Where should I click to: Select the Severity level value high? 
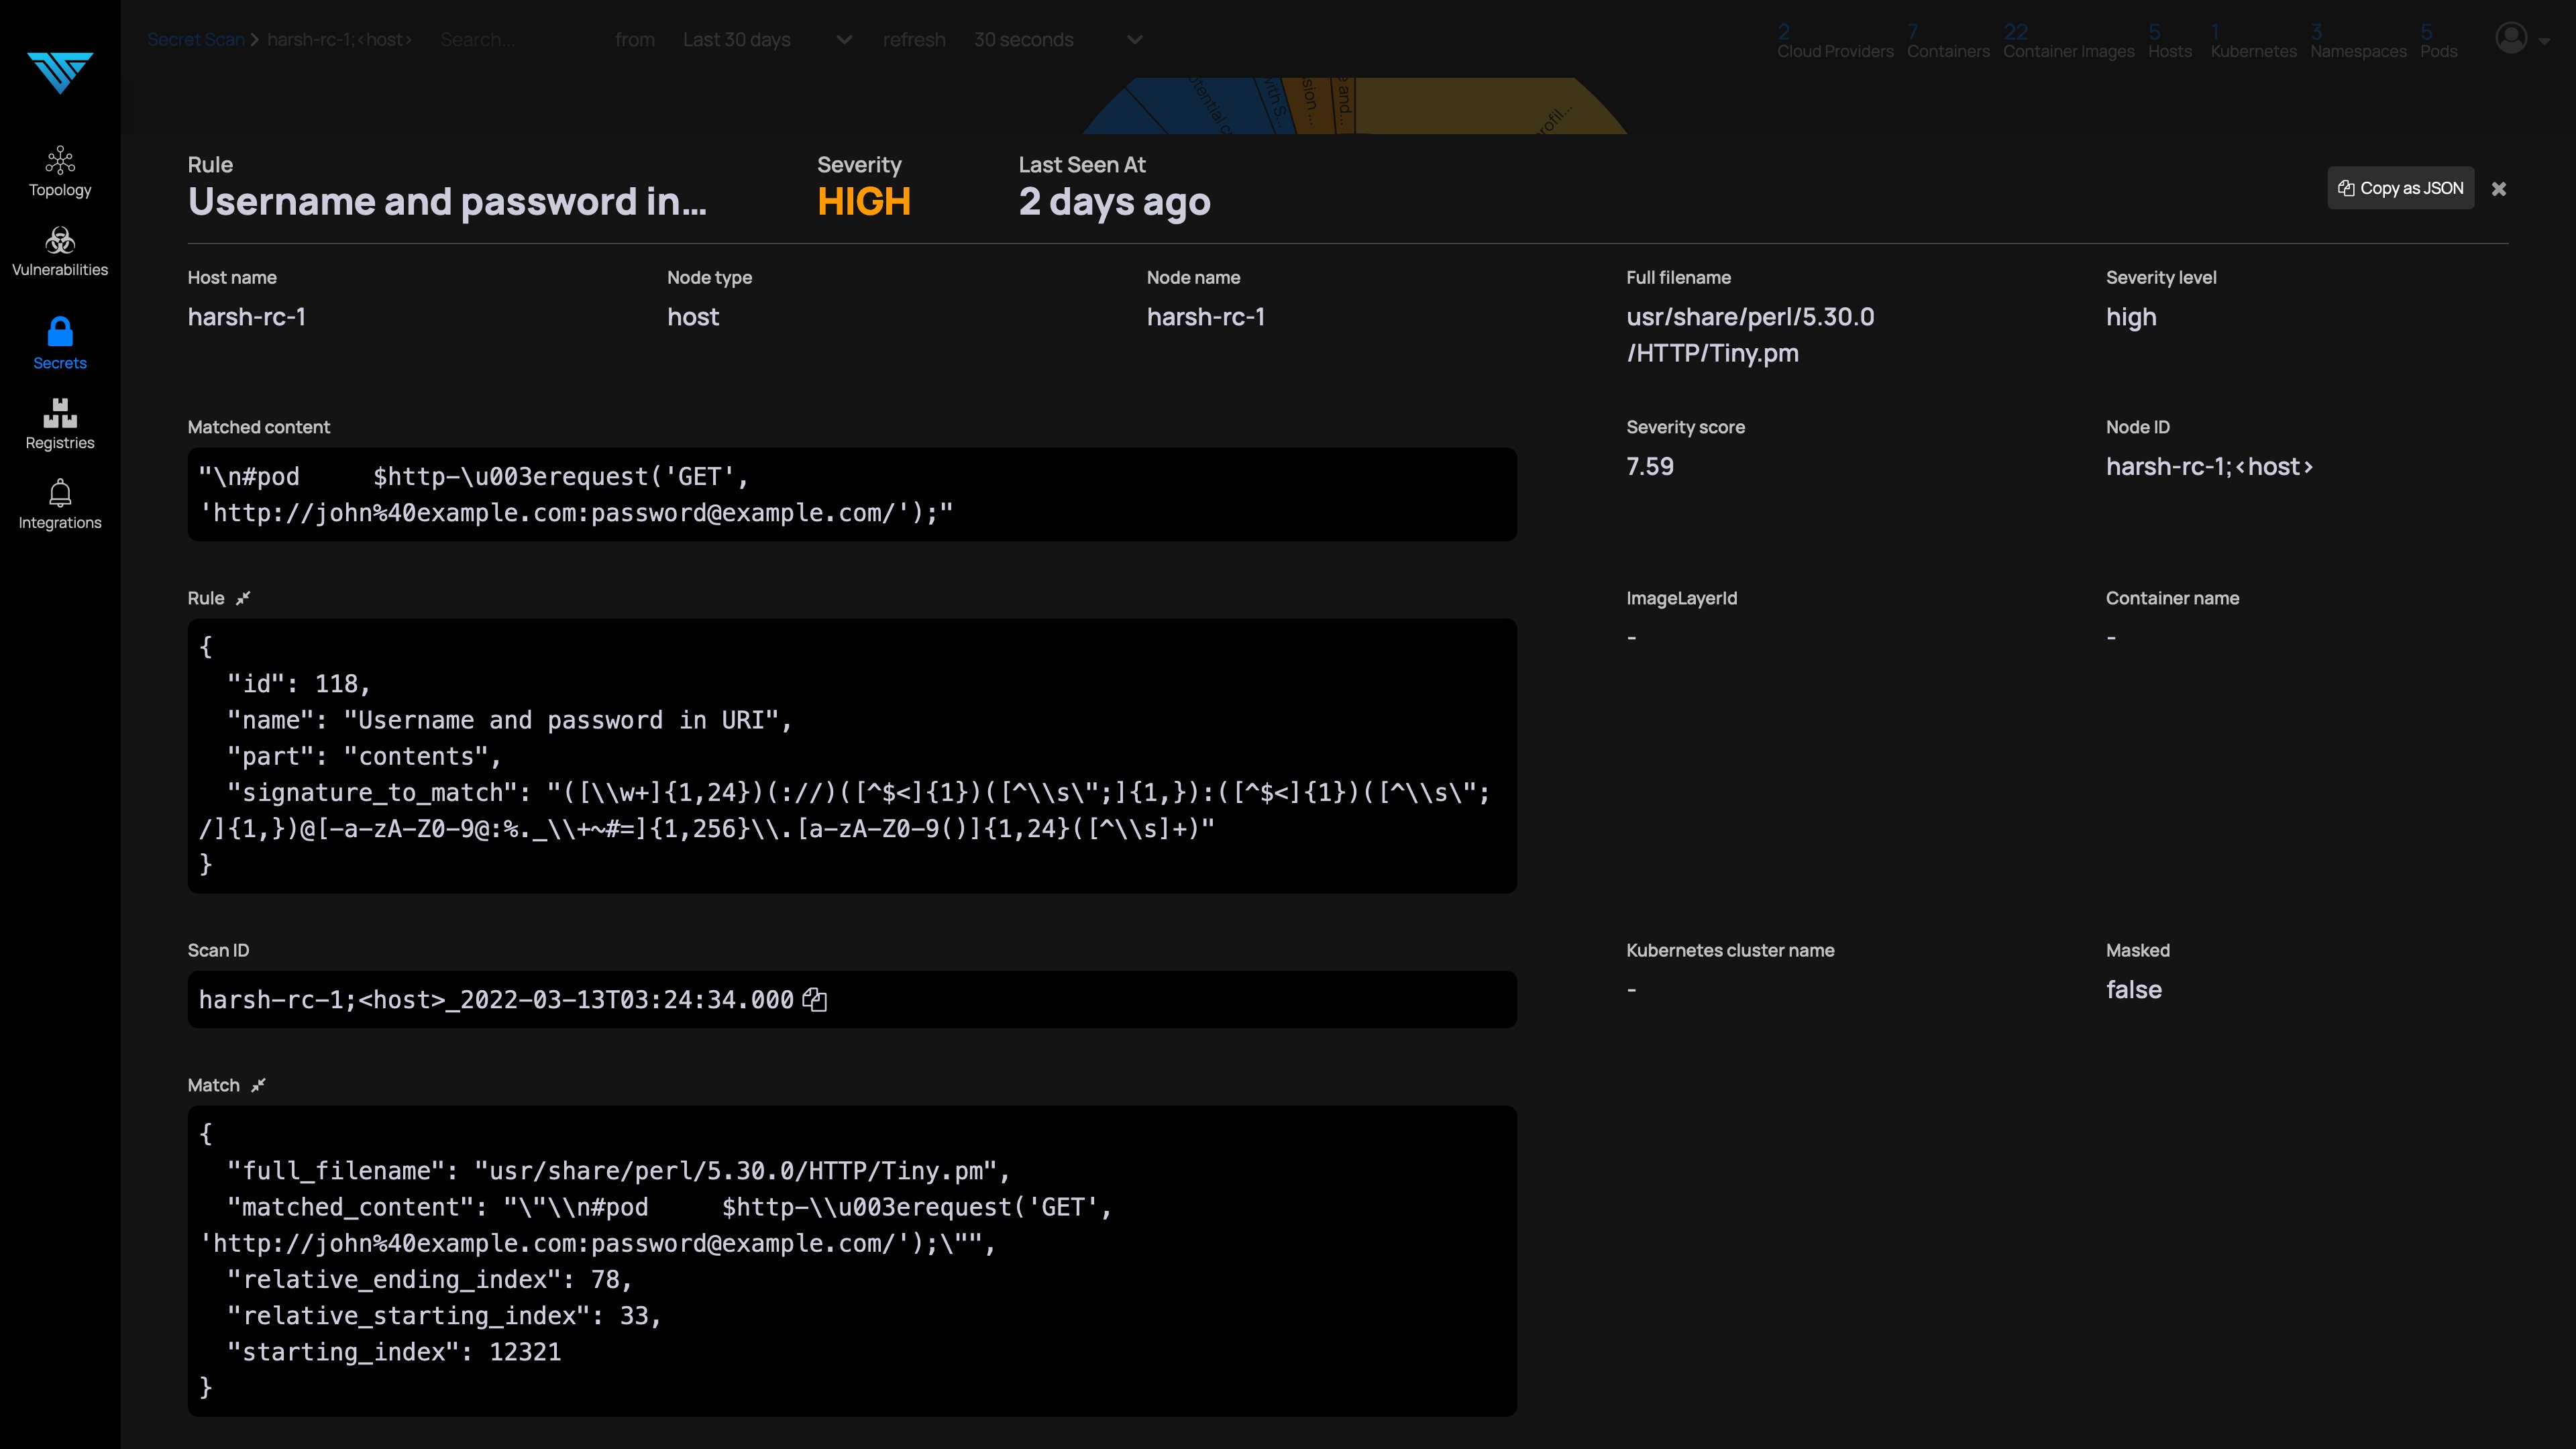coord(2131,318)
